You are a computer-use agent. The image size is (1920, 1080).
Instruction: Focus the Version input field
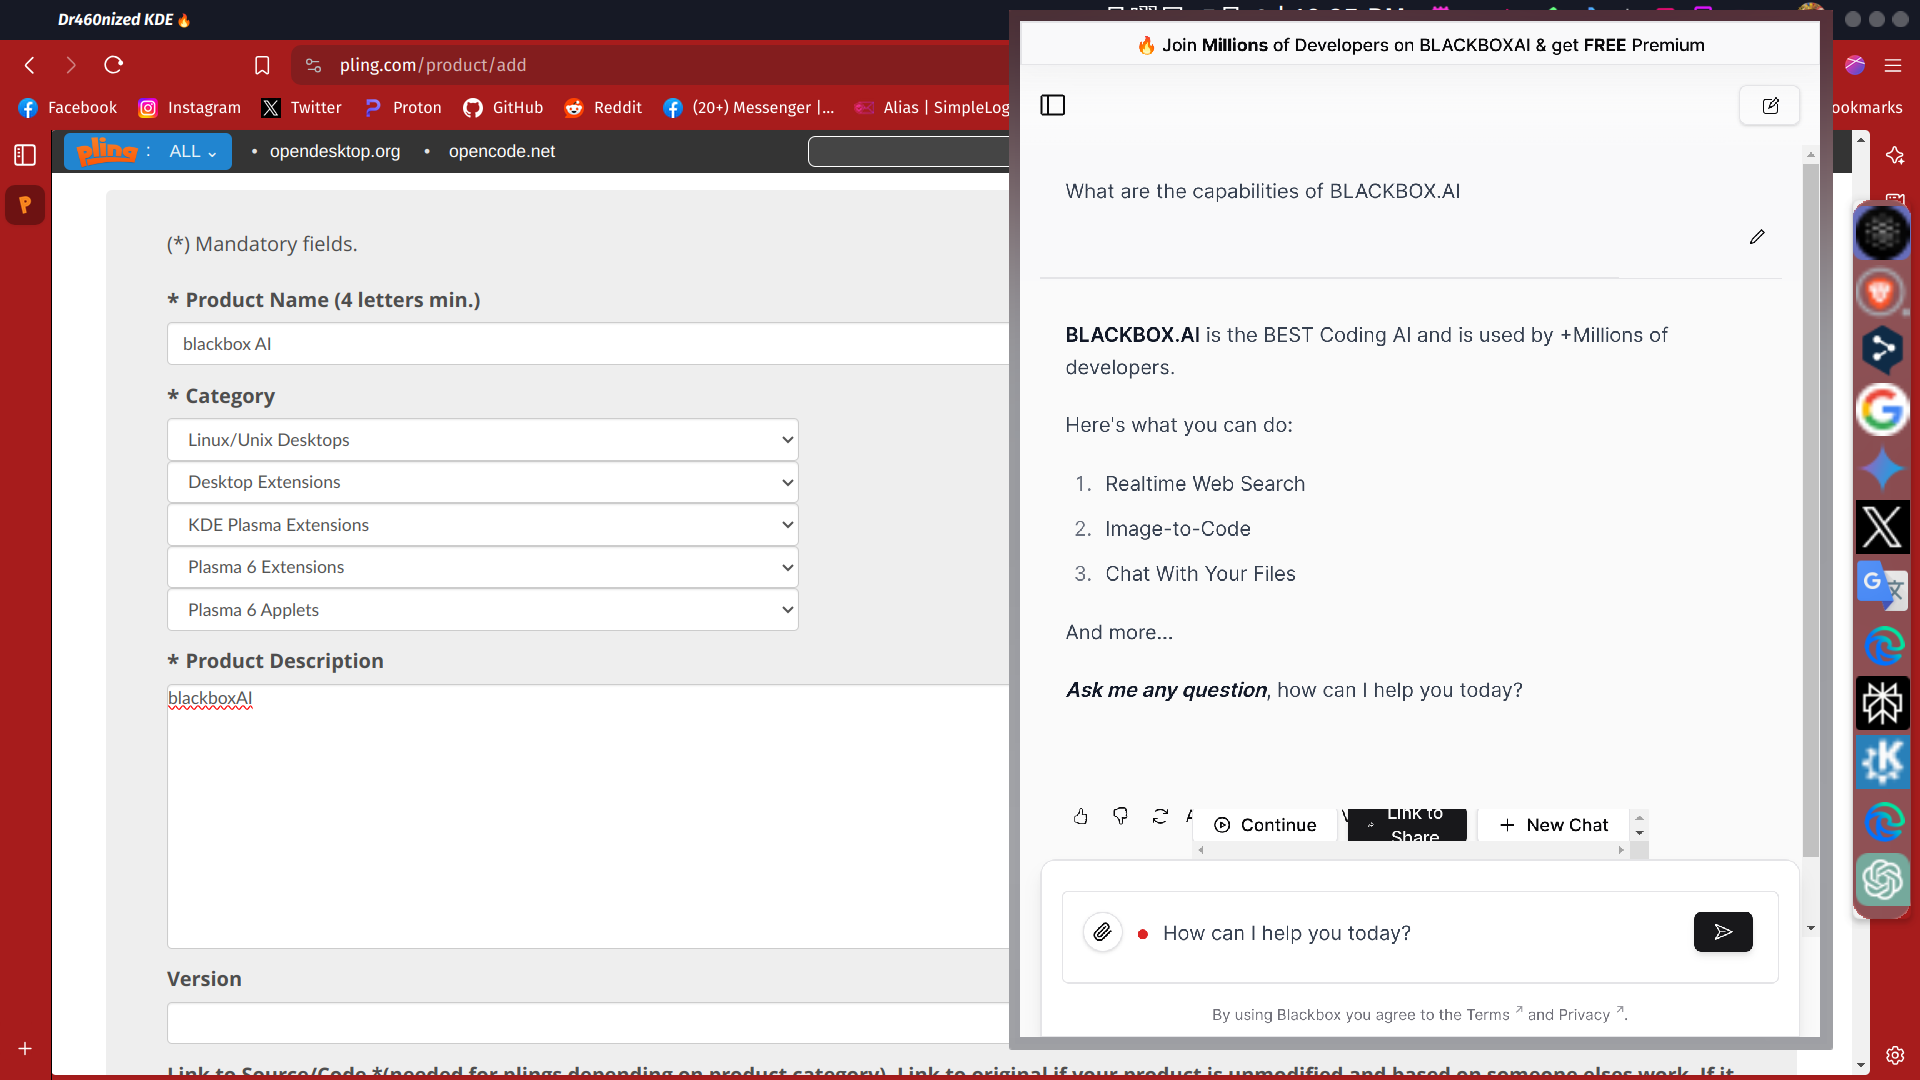[x=588, y=1023]
